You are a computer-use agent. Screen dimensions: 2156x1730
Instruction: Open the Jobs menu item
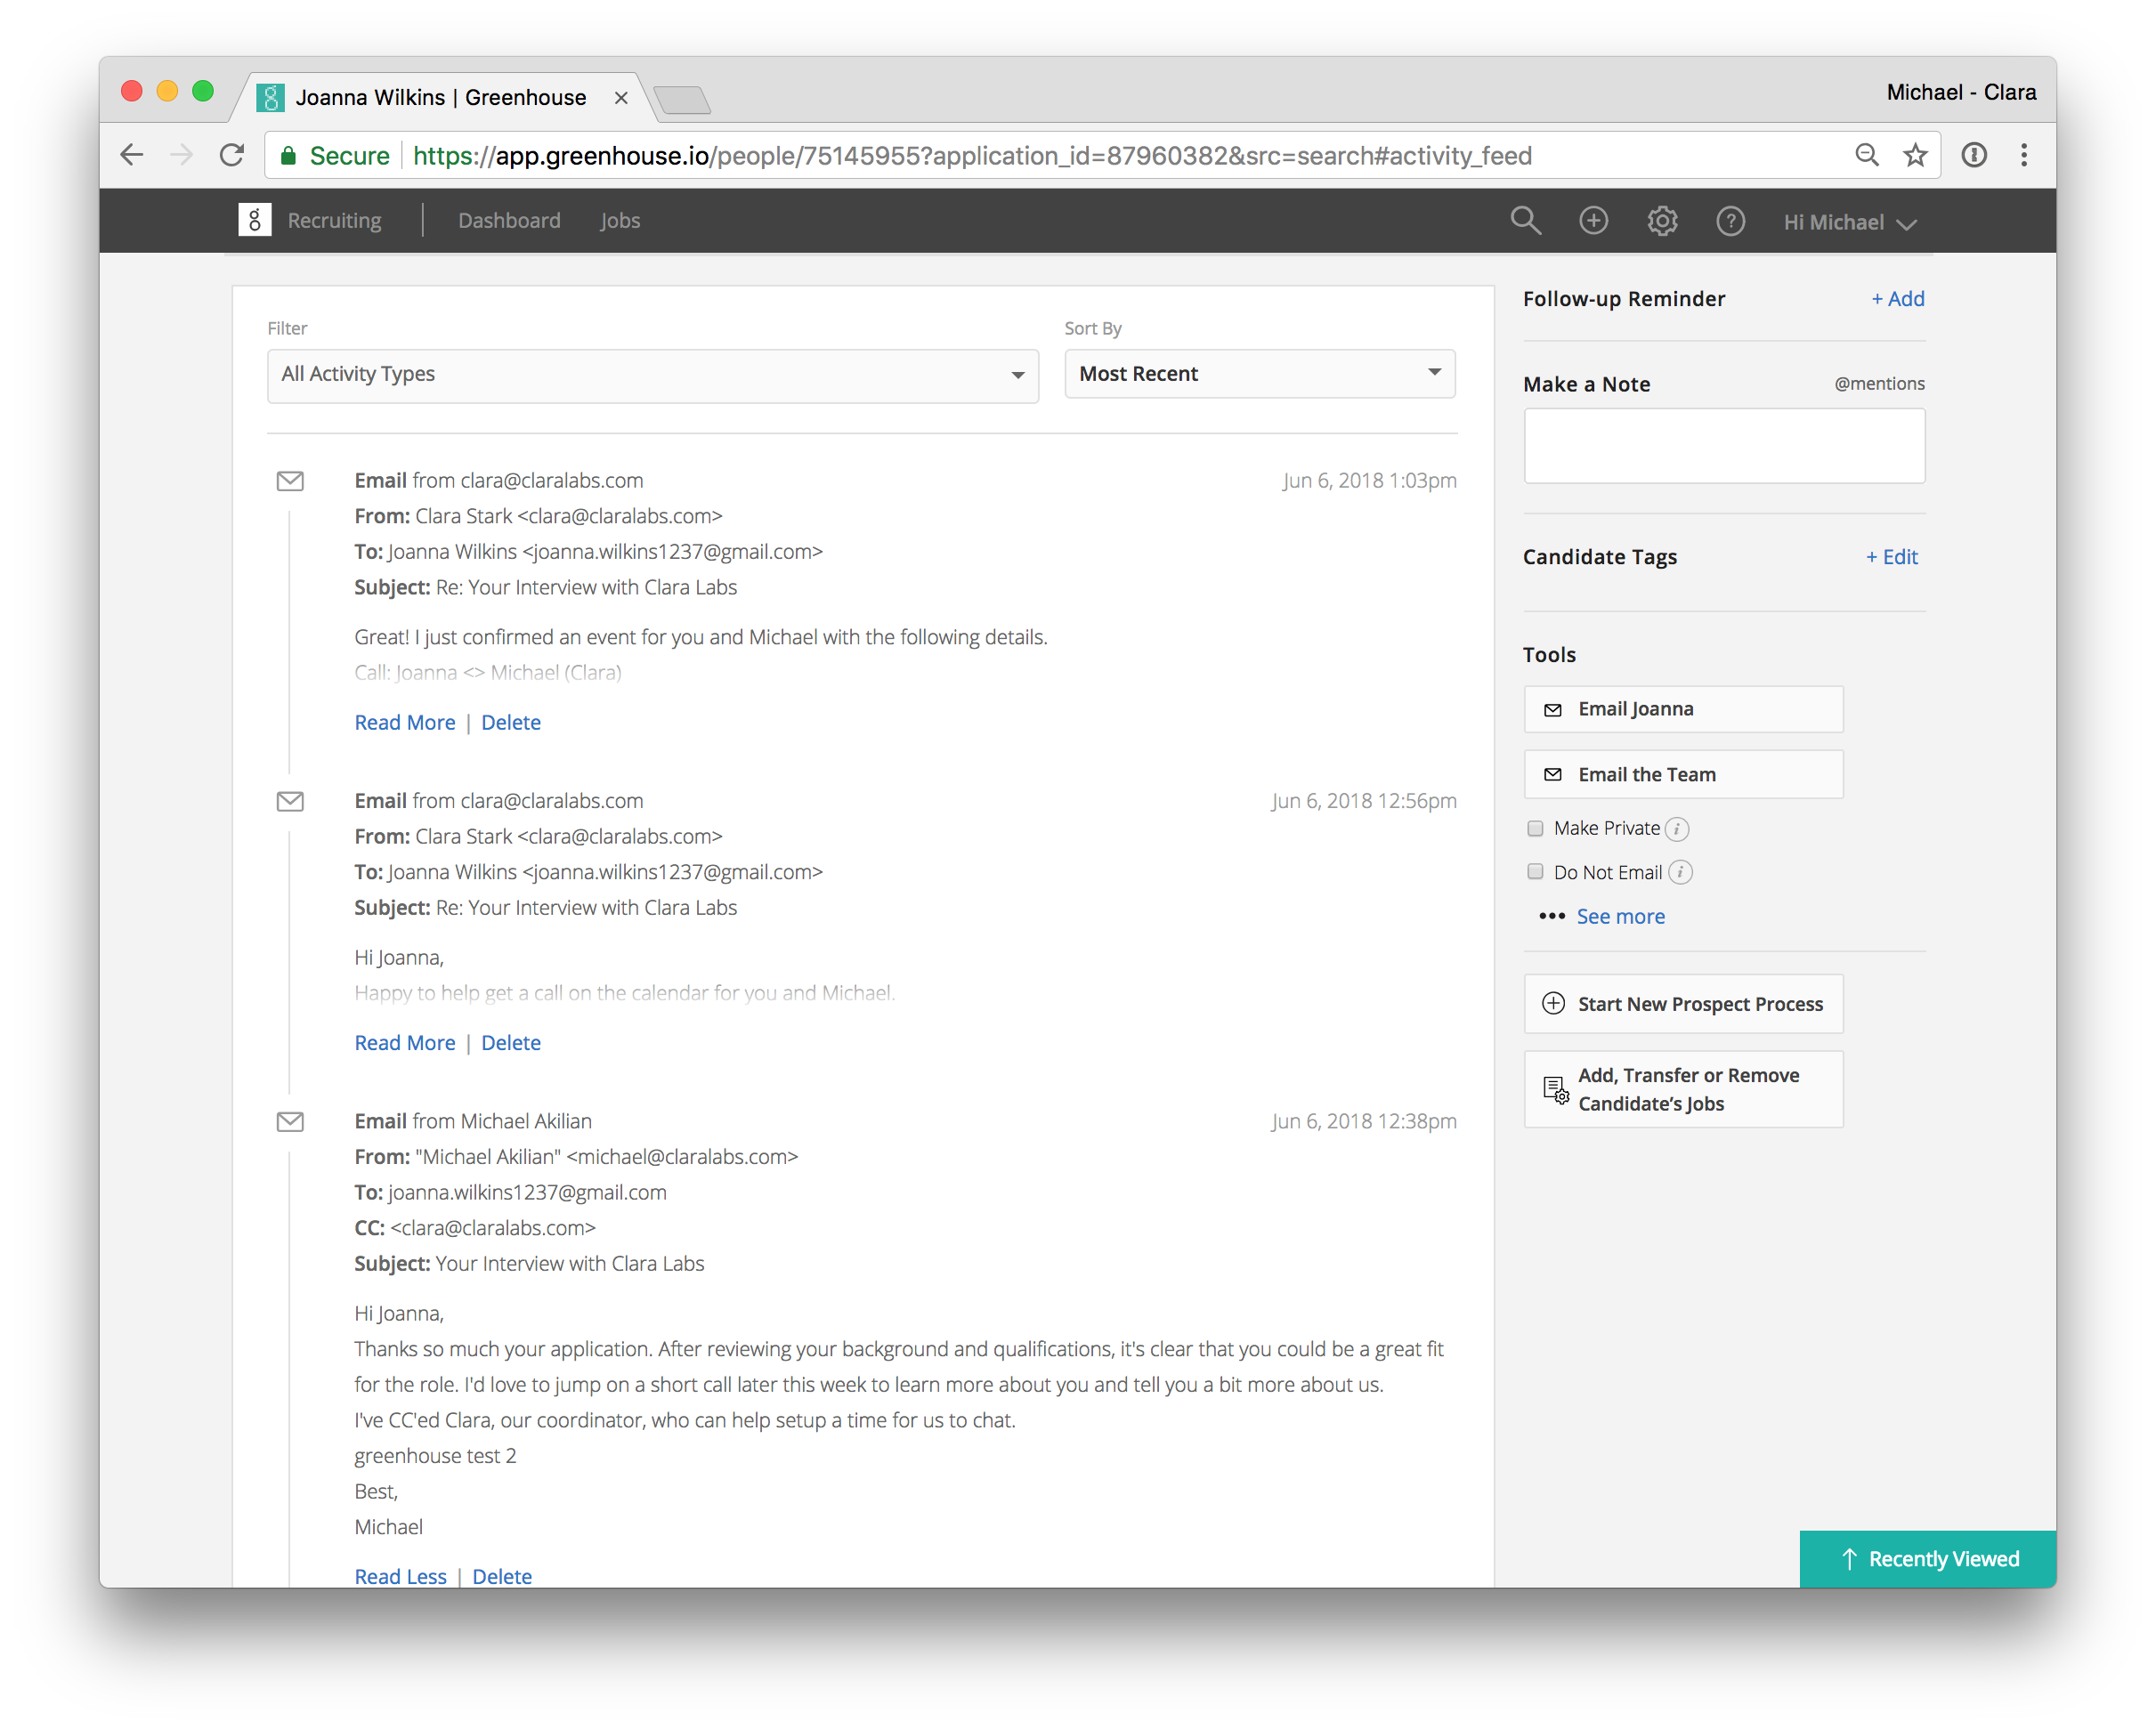pos(620,221)
